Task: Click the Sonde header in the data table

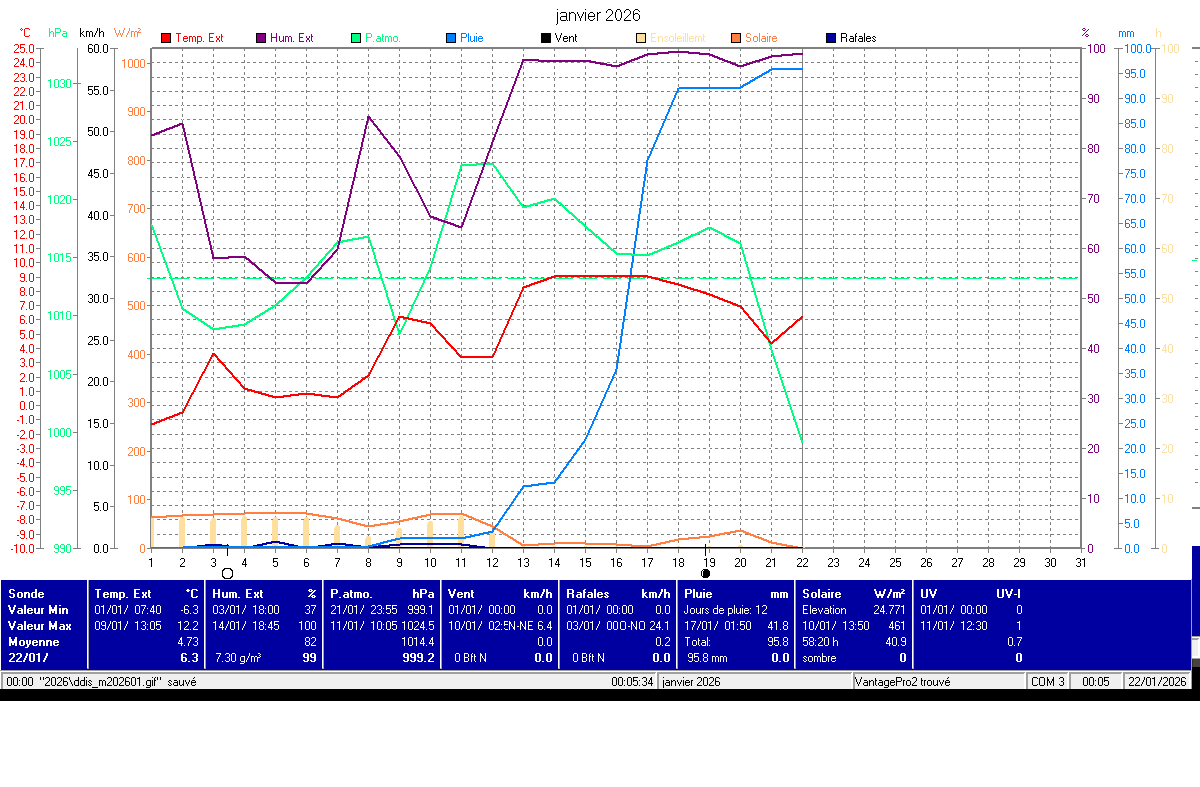Action: (x=25, y=593)
